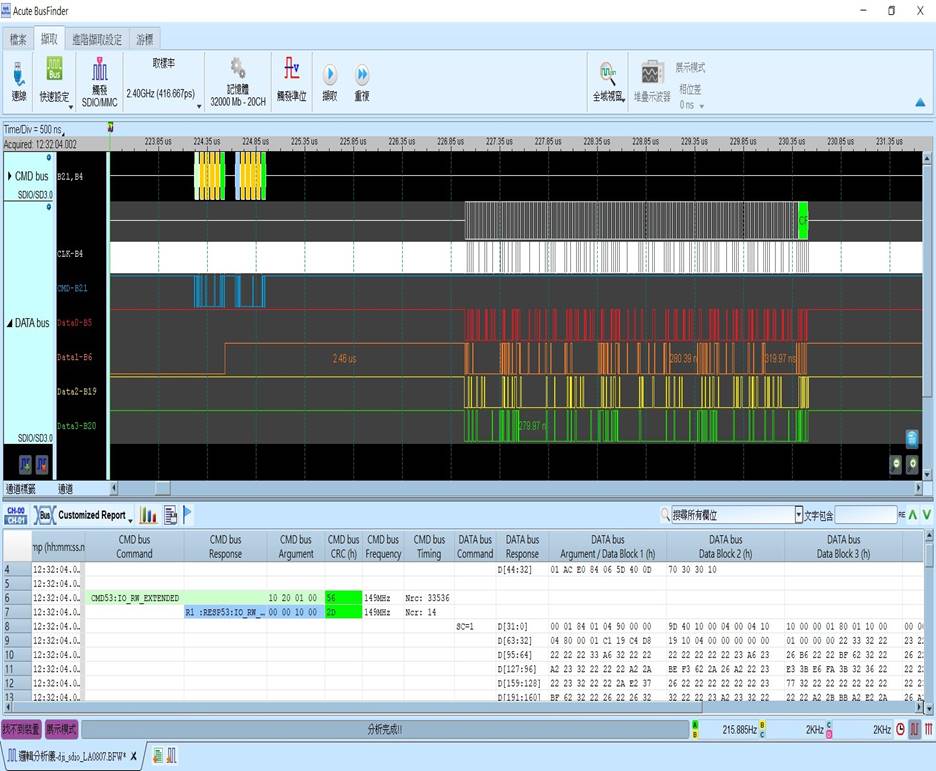
Task: Click the blue flag marker icon
Action: click(x=188, y=515)
